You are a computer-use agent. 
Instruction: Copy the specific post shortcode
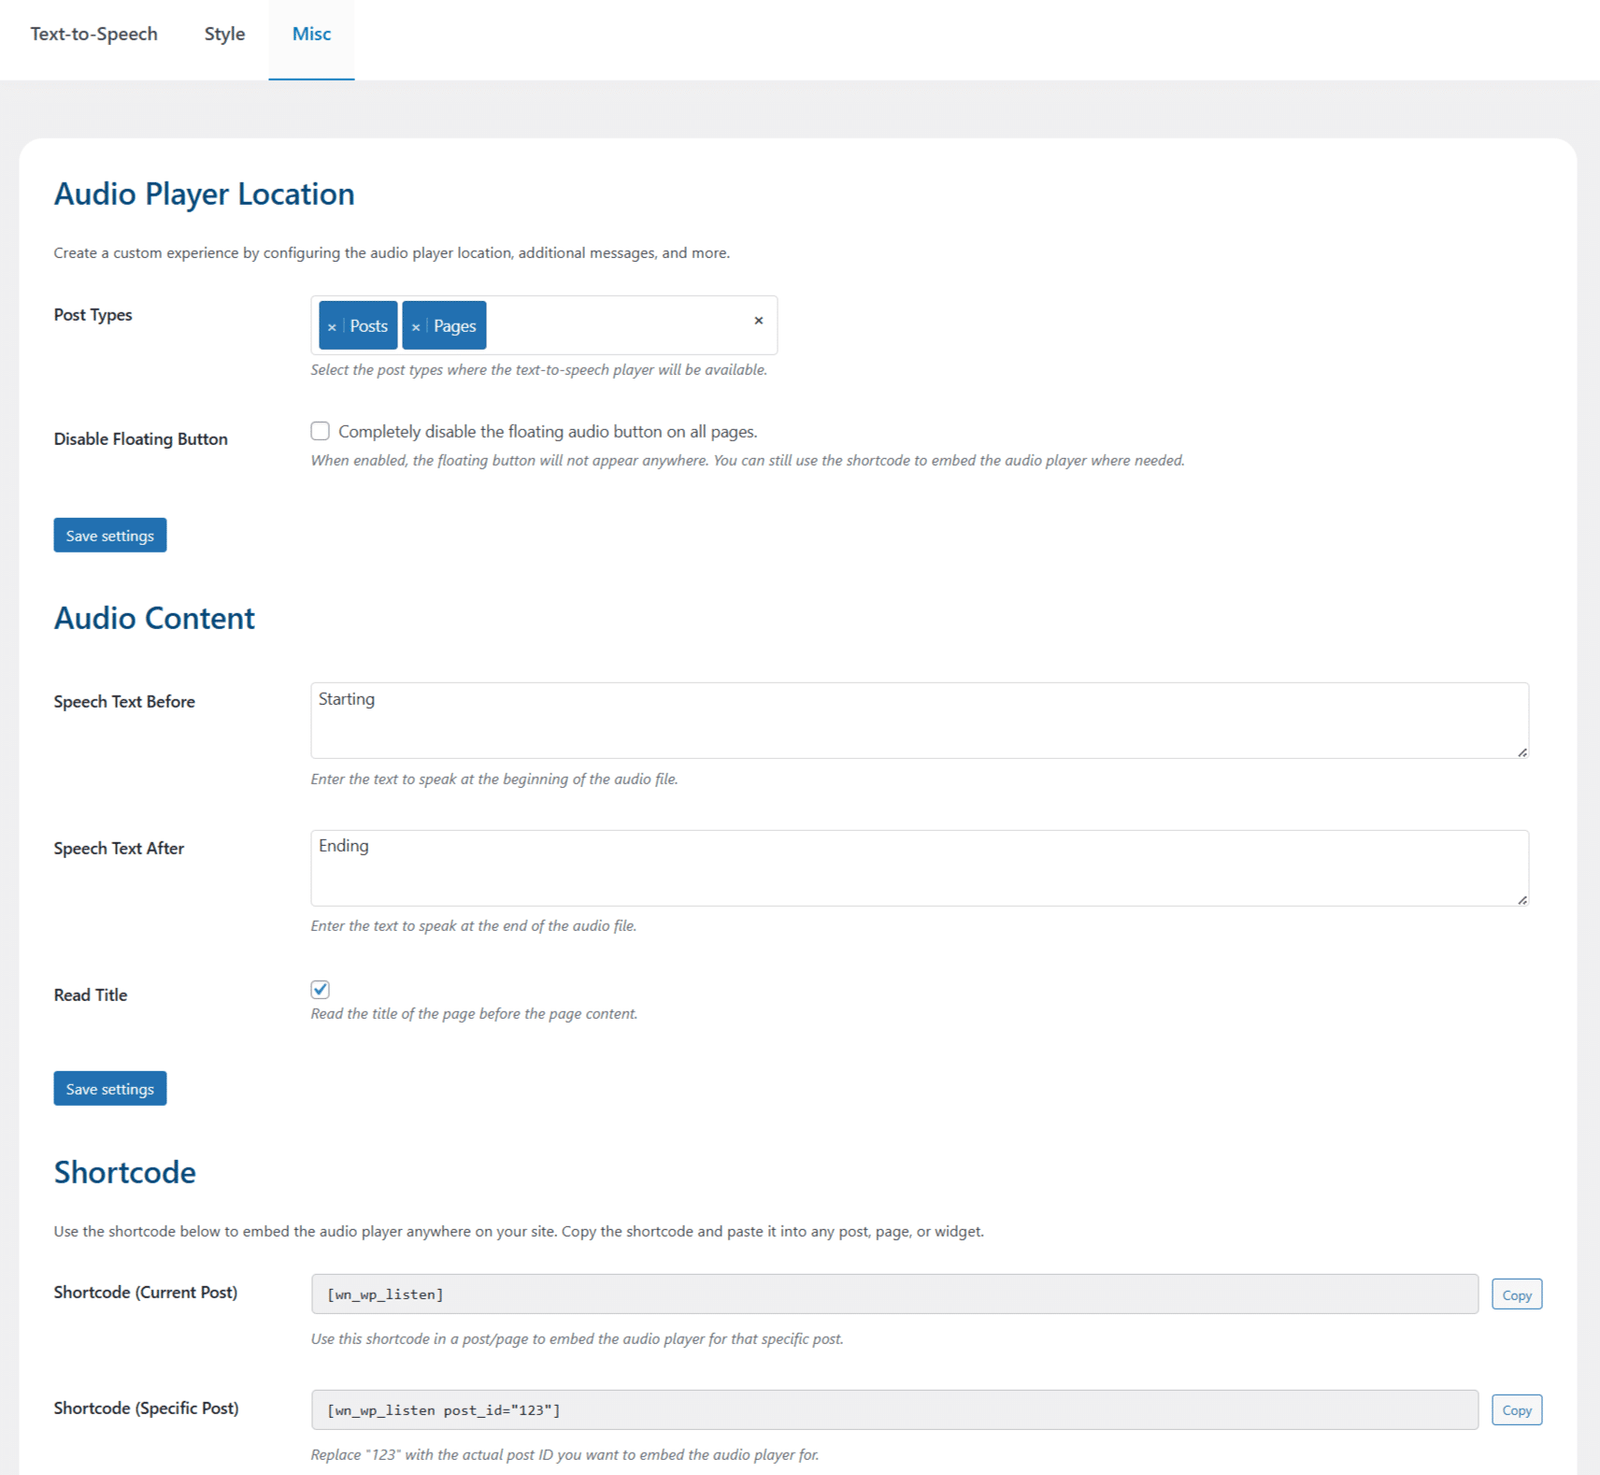[x=1516, y=1410]
